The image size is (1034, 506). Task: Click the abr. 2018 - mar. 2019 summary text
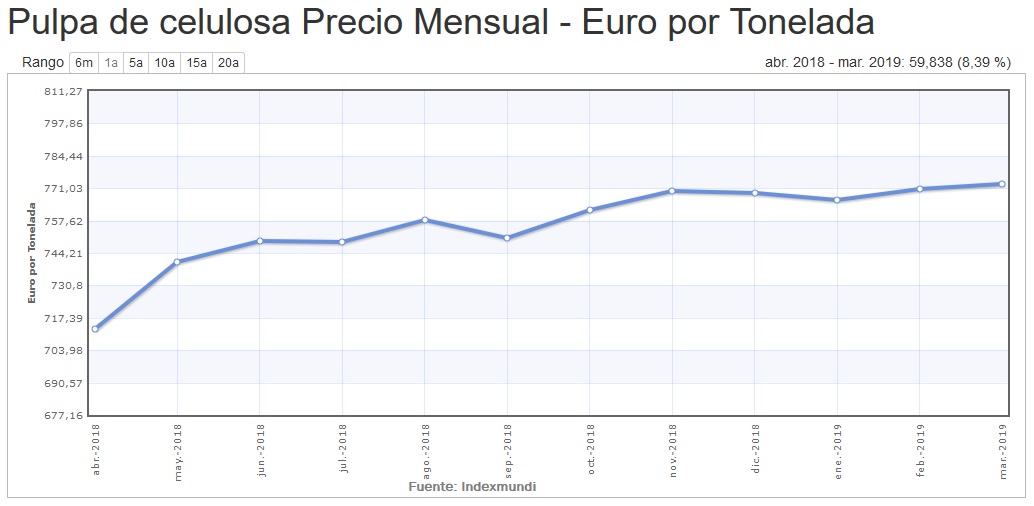pos(888,63)
